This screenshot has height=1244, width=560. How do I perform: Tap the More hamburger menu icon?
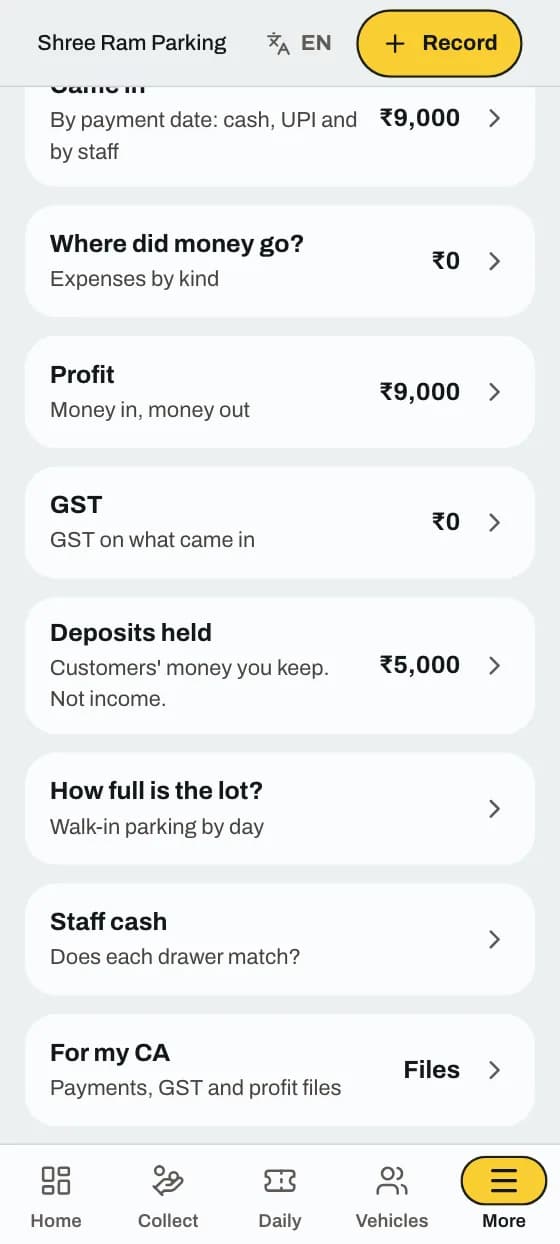pos(504,1180)
